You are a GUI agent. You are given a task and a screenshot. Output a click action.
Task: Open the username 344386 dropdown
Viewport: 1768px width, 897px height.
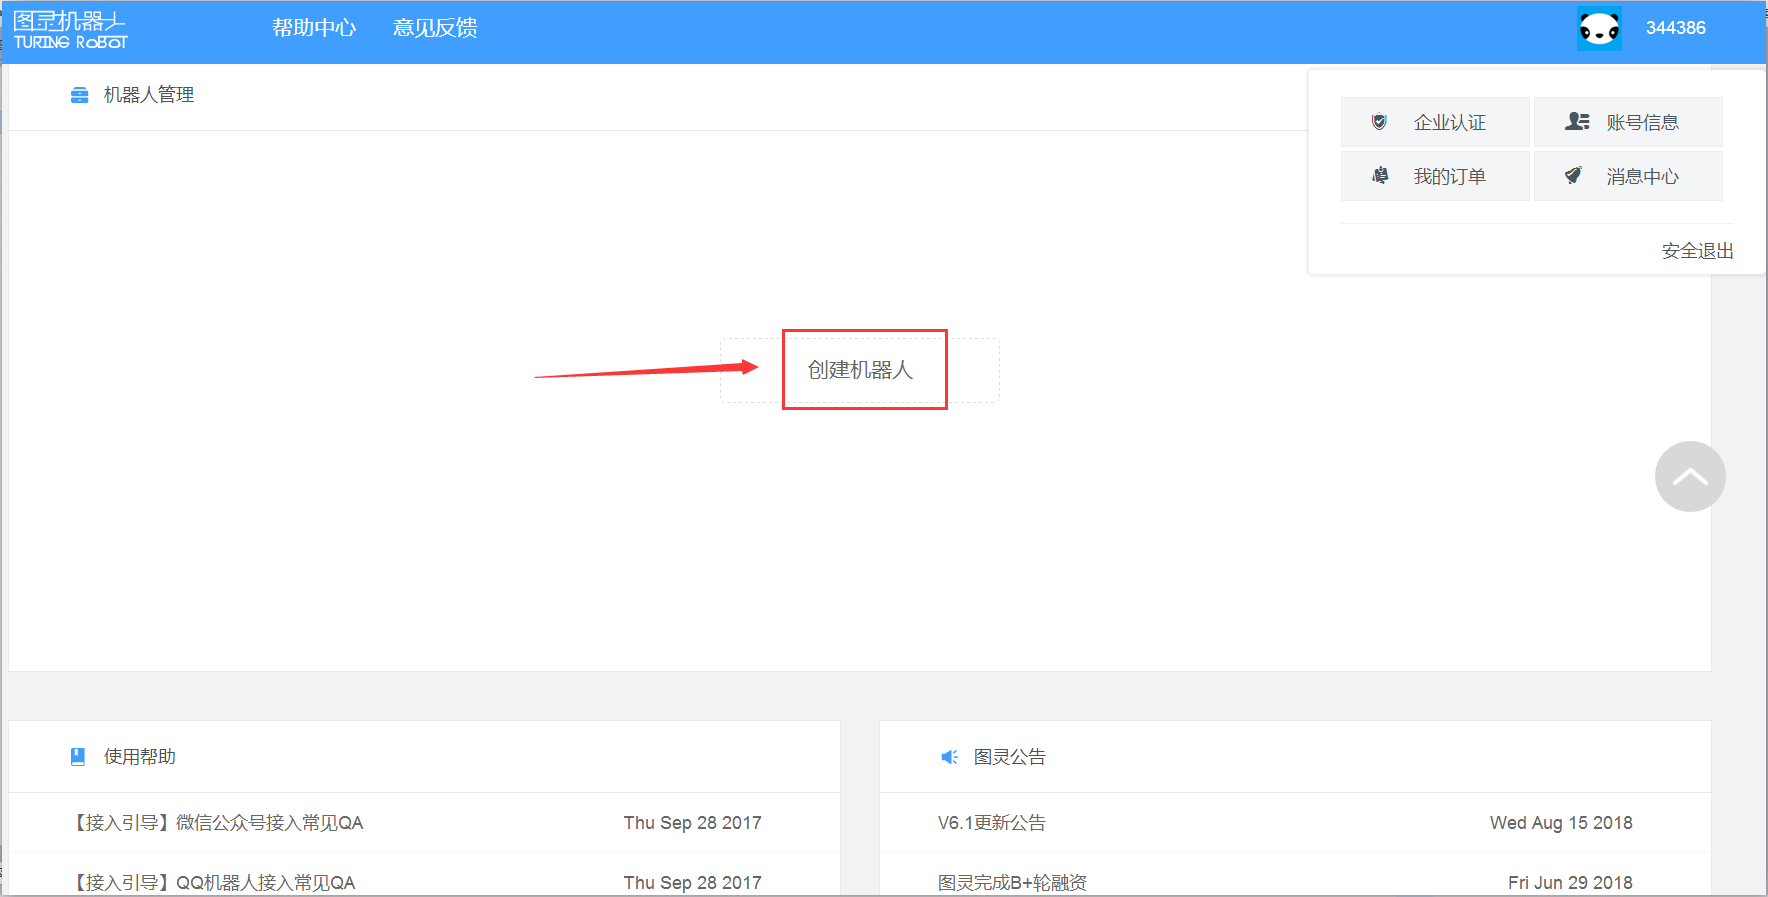coord(1675,28)
